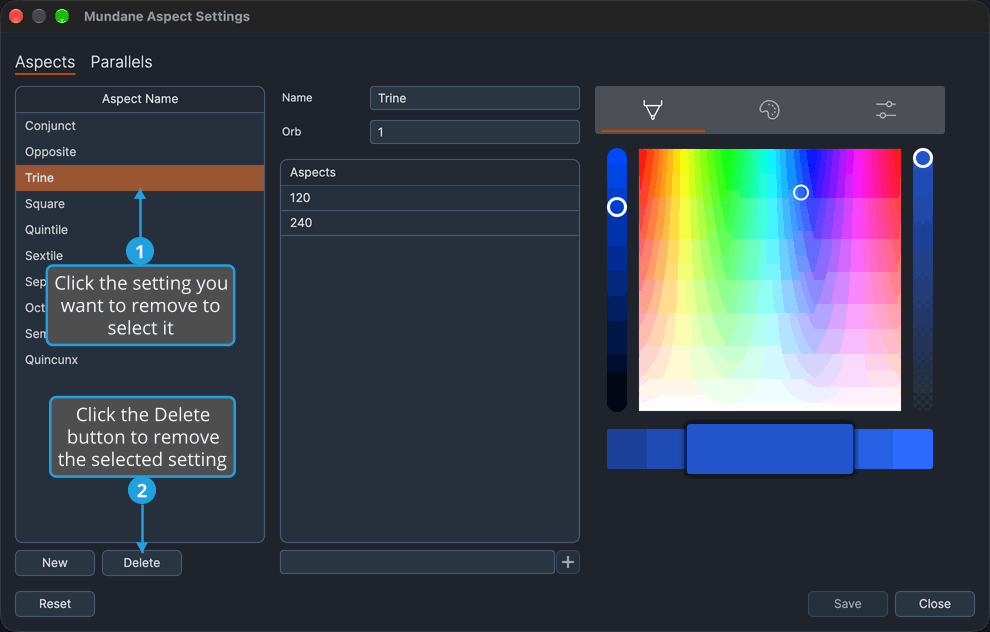Open the color picker pen tab icon
990x632 pixels.
(x=652, y=110)
